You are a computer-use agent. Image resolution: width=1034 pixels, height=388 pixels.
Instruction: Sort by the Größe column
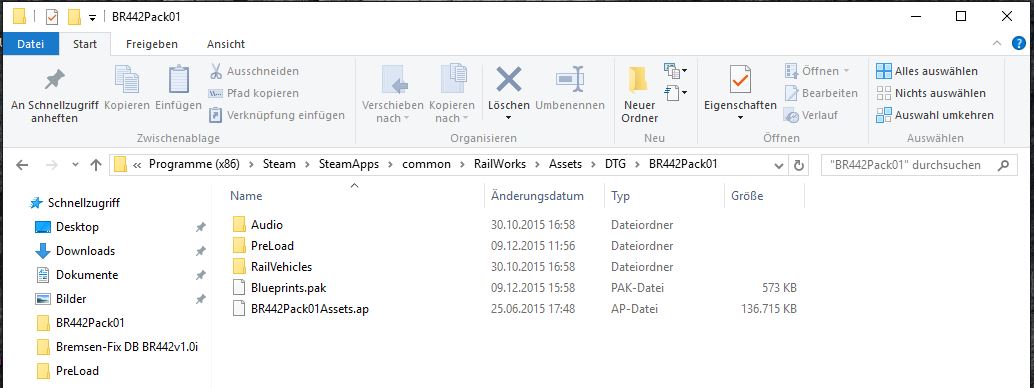[748, 196]
